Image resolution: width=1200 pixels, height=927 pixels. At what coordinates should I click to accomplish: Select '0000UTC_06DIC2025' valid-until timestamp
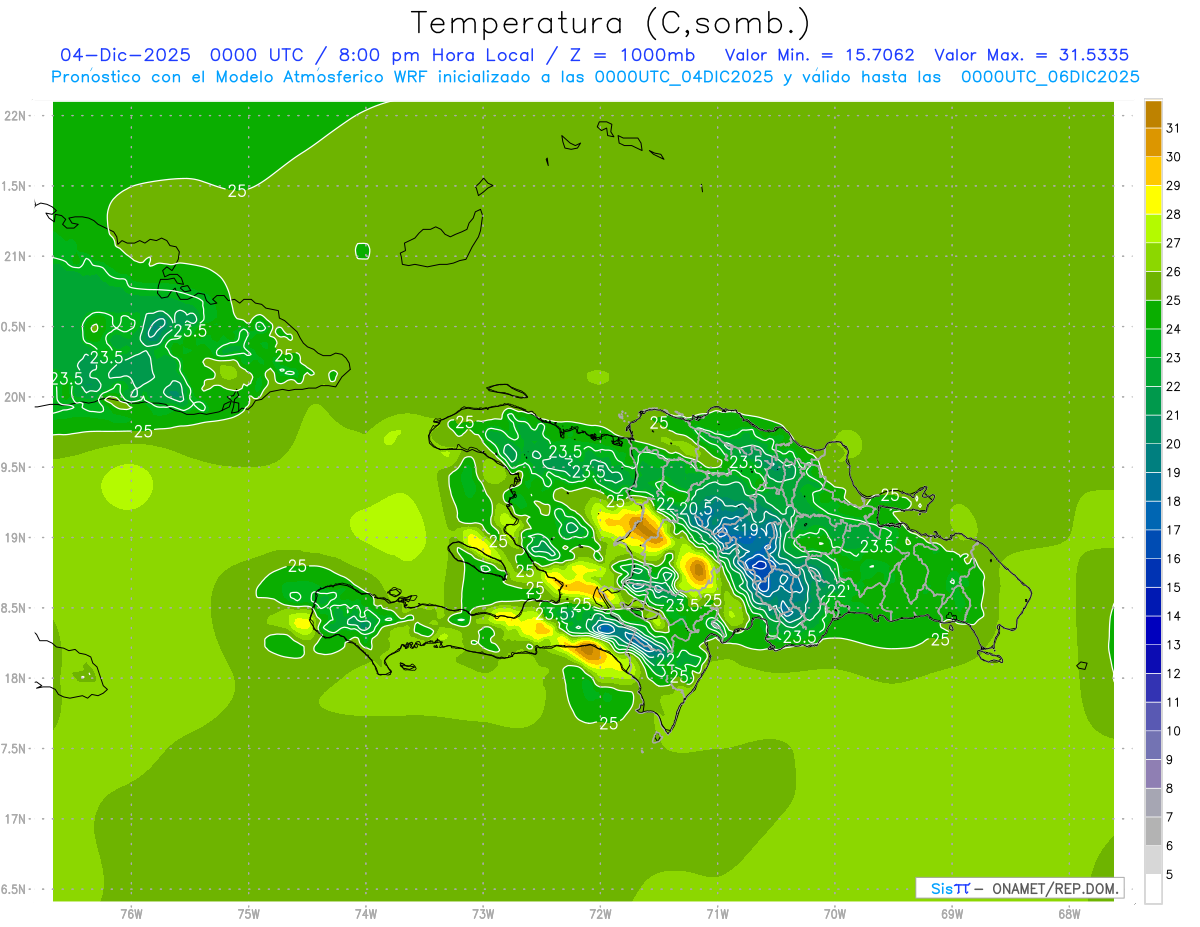(1050, 77)
